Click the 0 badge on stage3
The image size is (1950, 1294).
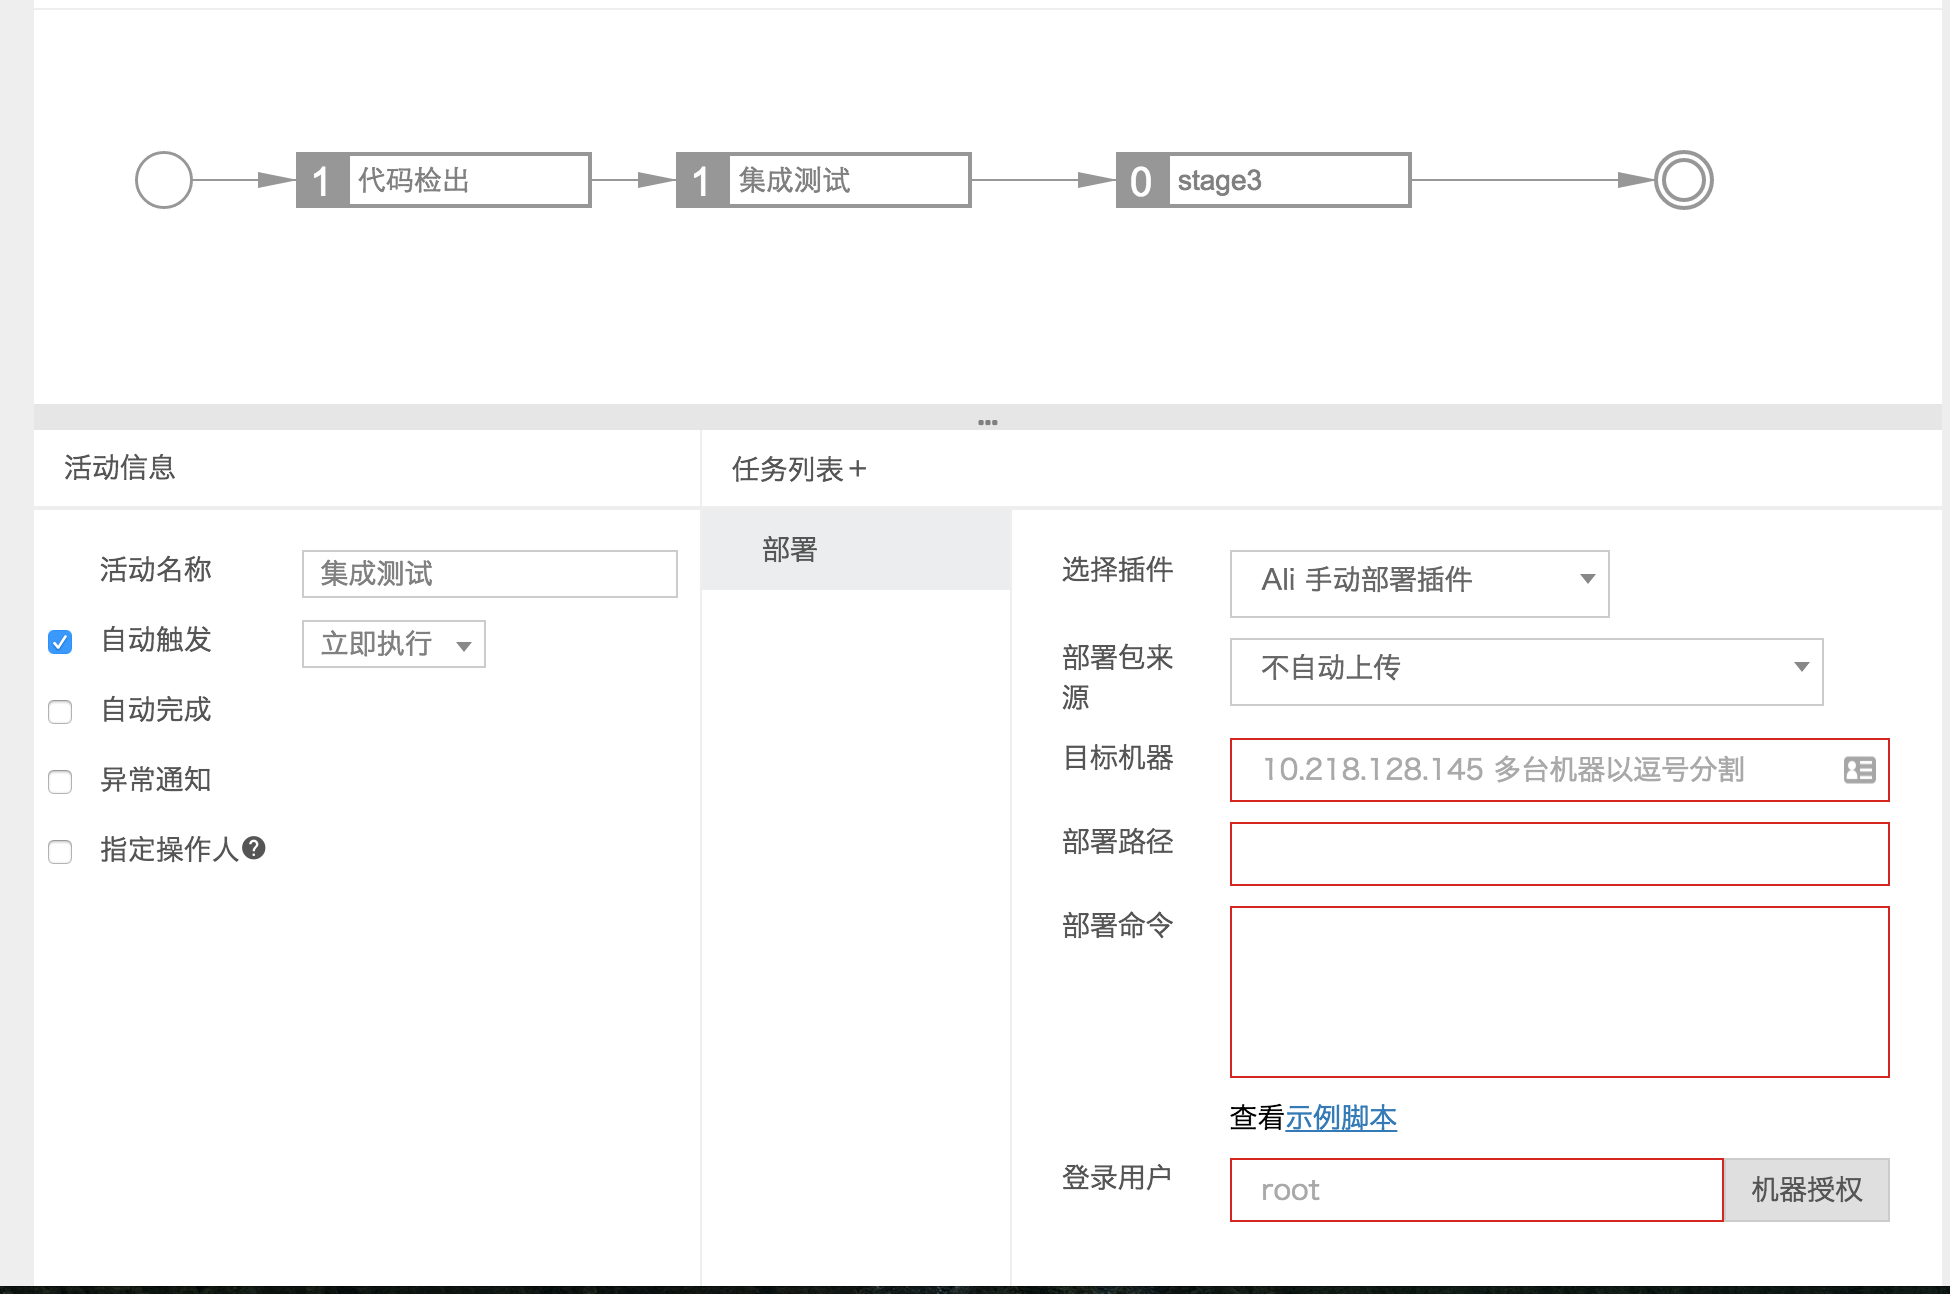pos(1142,181)
